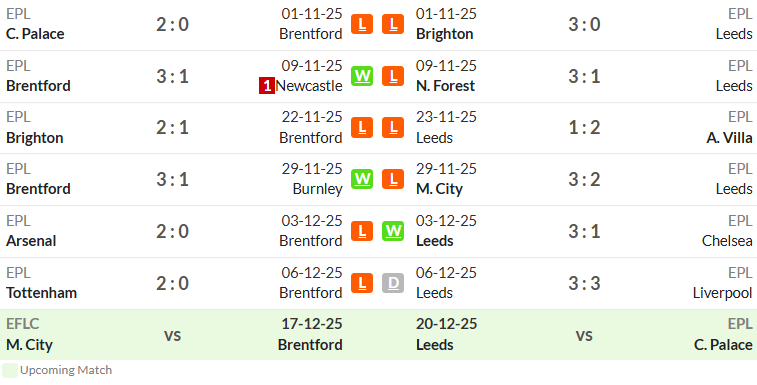Click Brentford's L badge for Arsenal match
Image resolution: width=757 pixels, height=385 pixels.
tap(362, 231)
